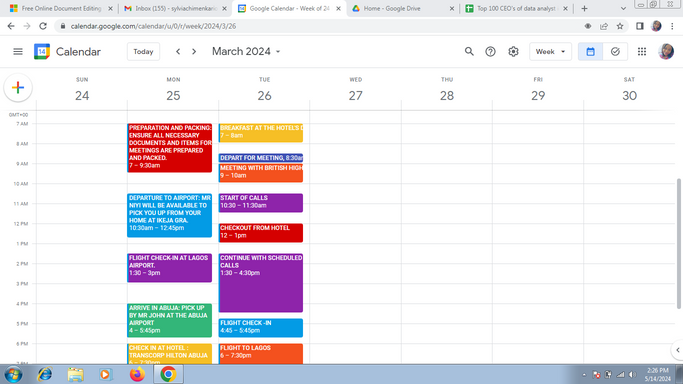Viewport: 683px width, 384px height.
Task: Open the Settings menu gear icon
Action: coord(513,51)
